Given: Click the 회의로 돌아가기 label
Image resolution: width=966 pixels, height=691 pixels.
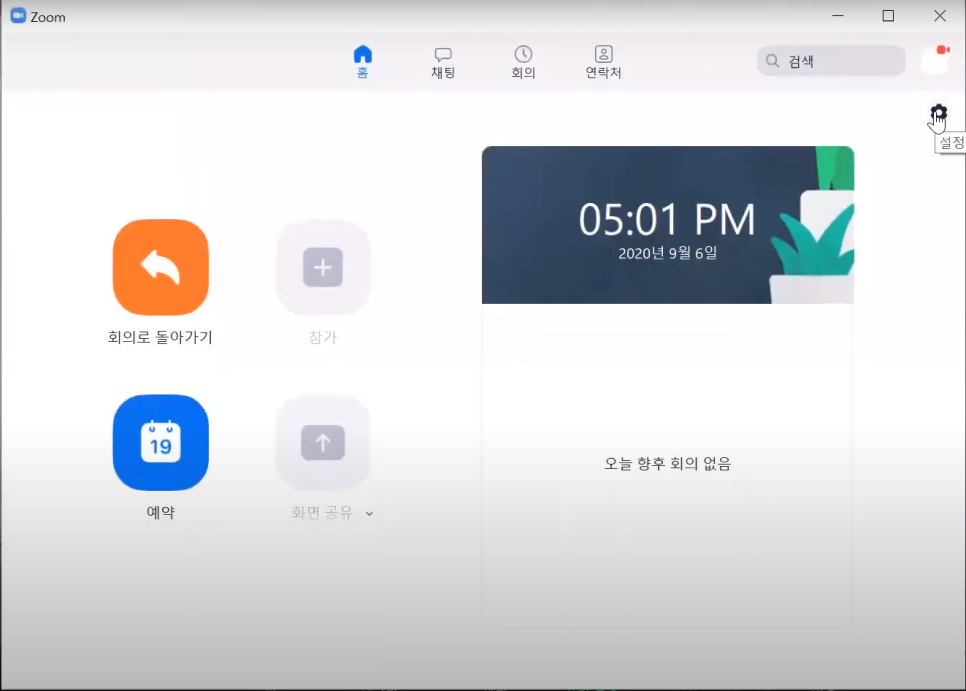Looking at the screenshot, I should (x=160, y=337).
